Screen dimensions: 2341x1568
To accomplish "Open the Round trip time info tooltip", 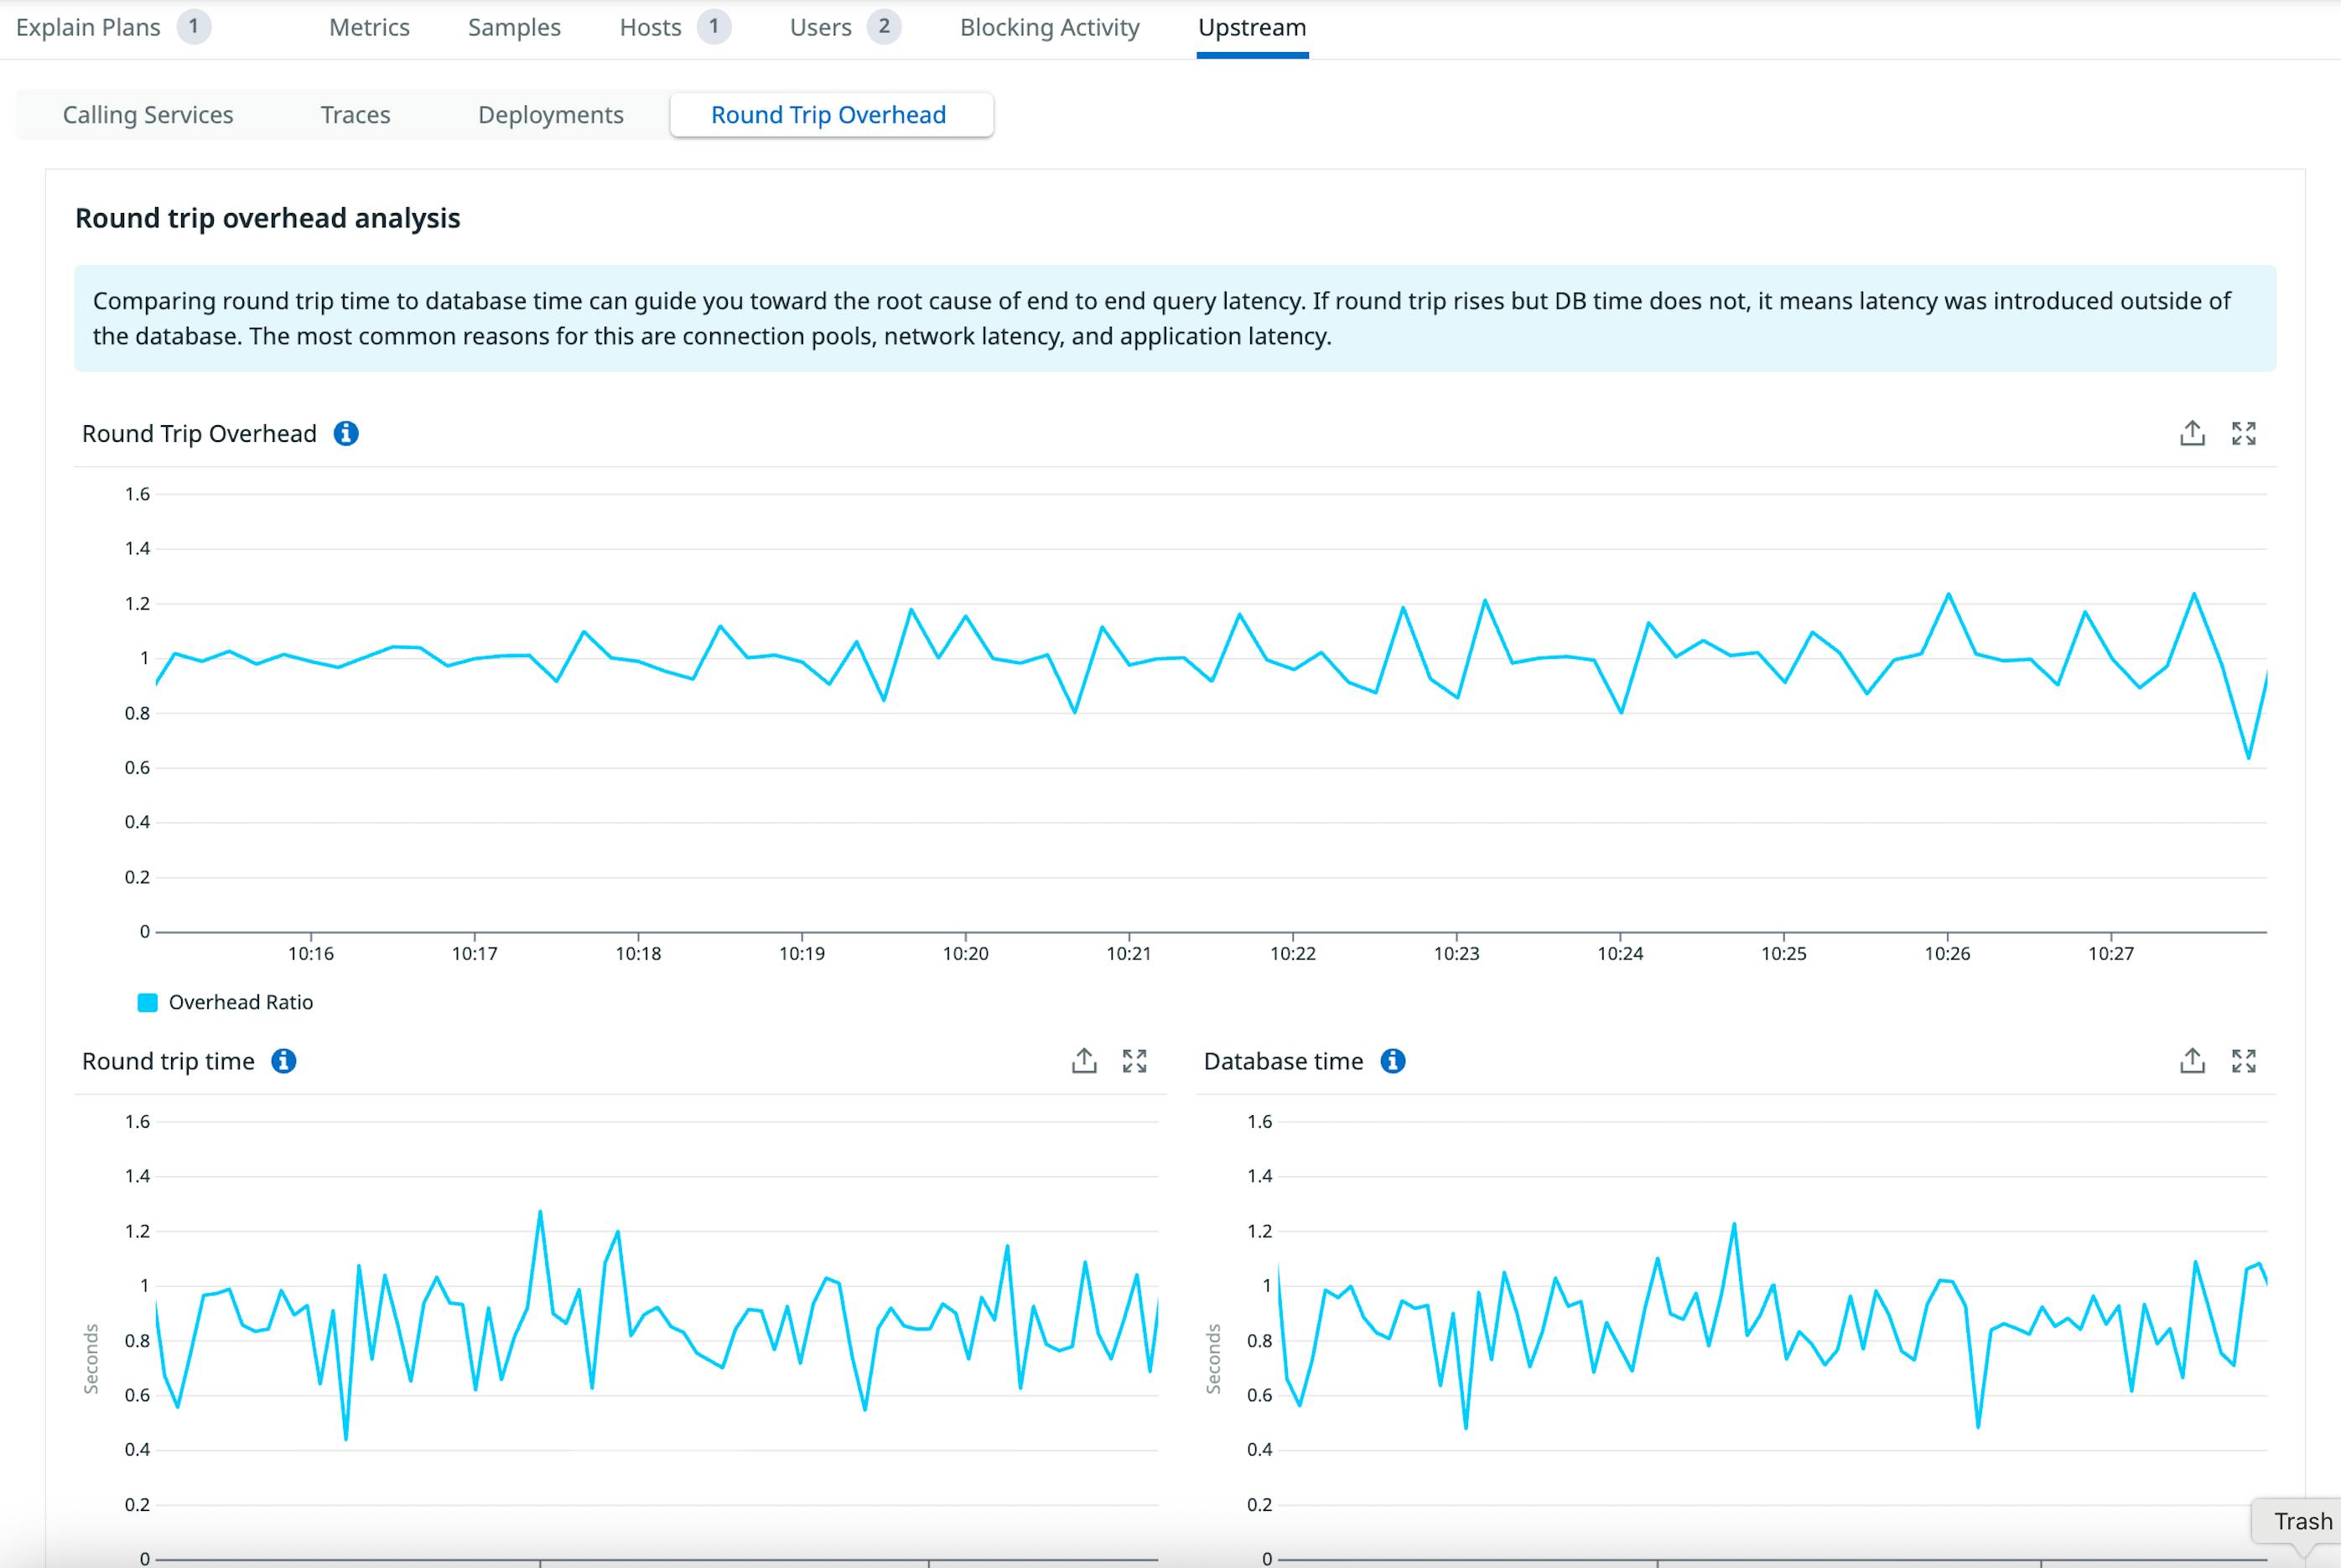I will pyautogui.click(x=285, y=1061).
